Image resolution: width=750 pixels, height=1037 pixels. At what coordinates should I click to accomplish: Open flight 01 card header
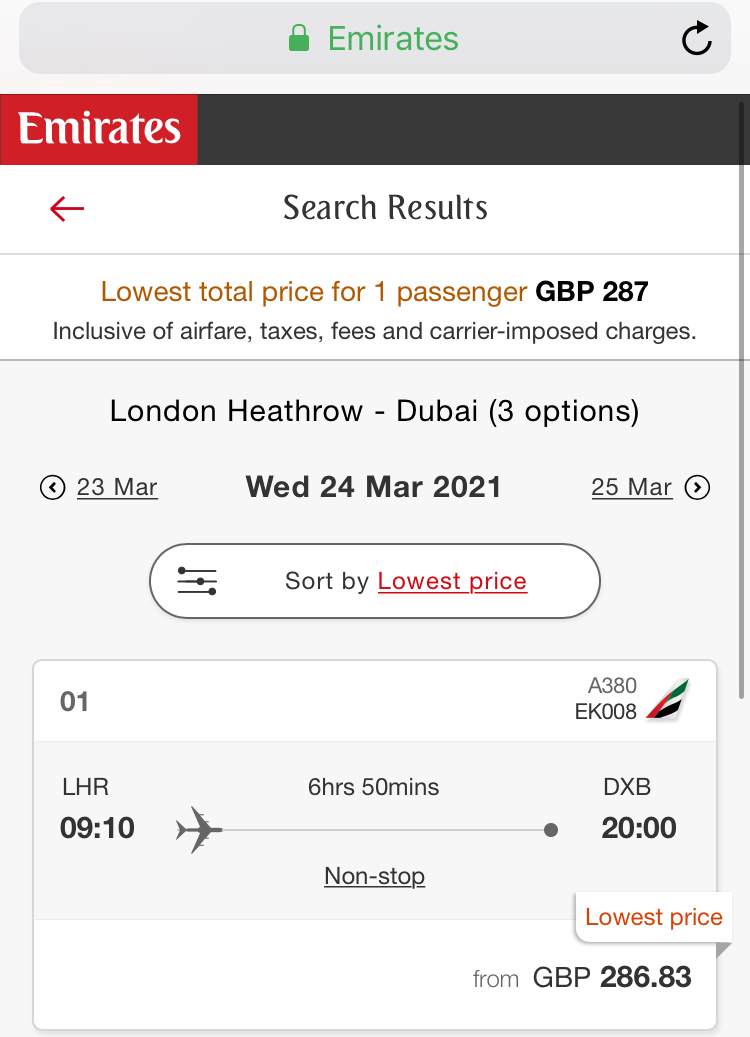point(375,701)
